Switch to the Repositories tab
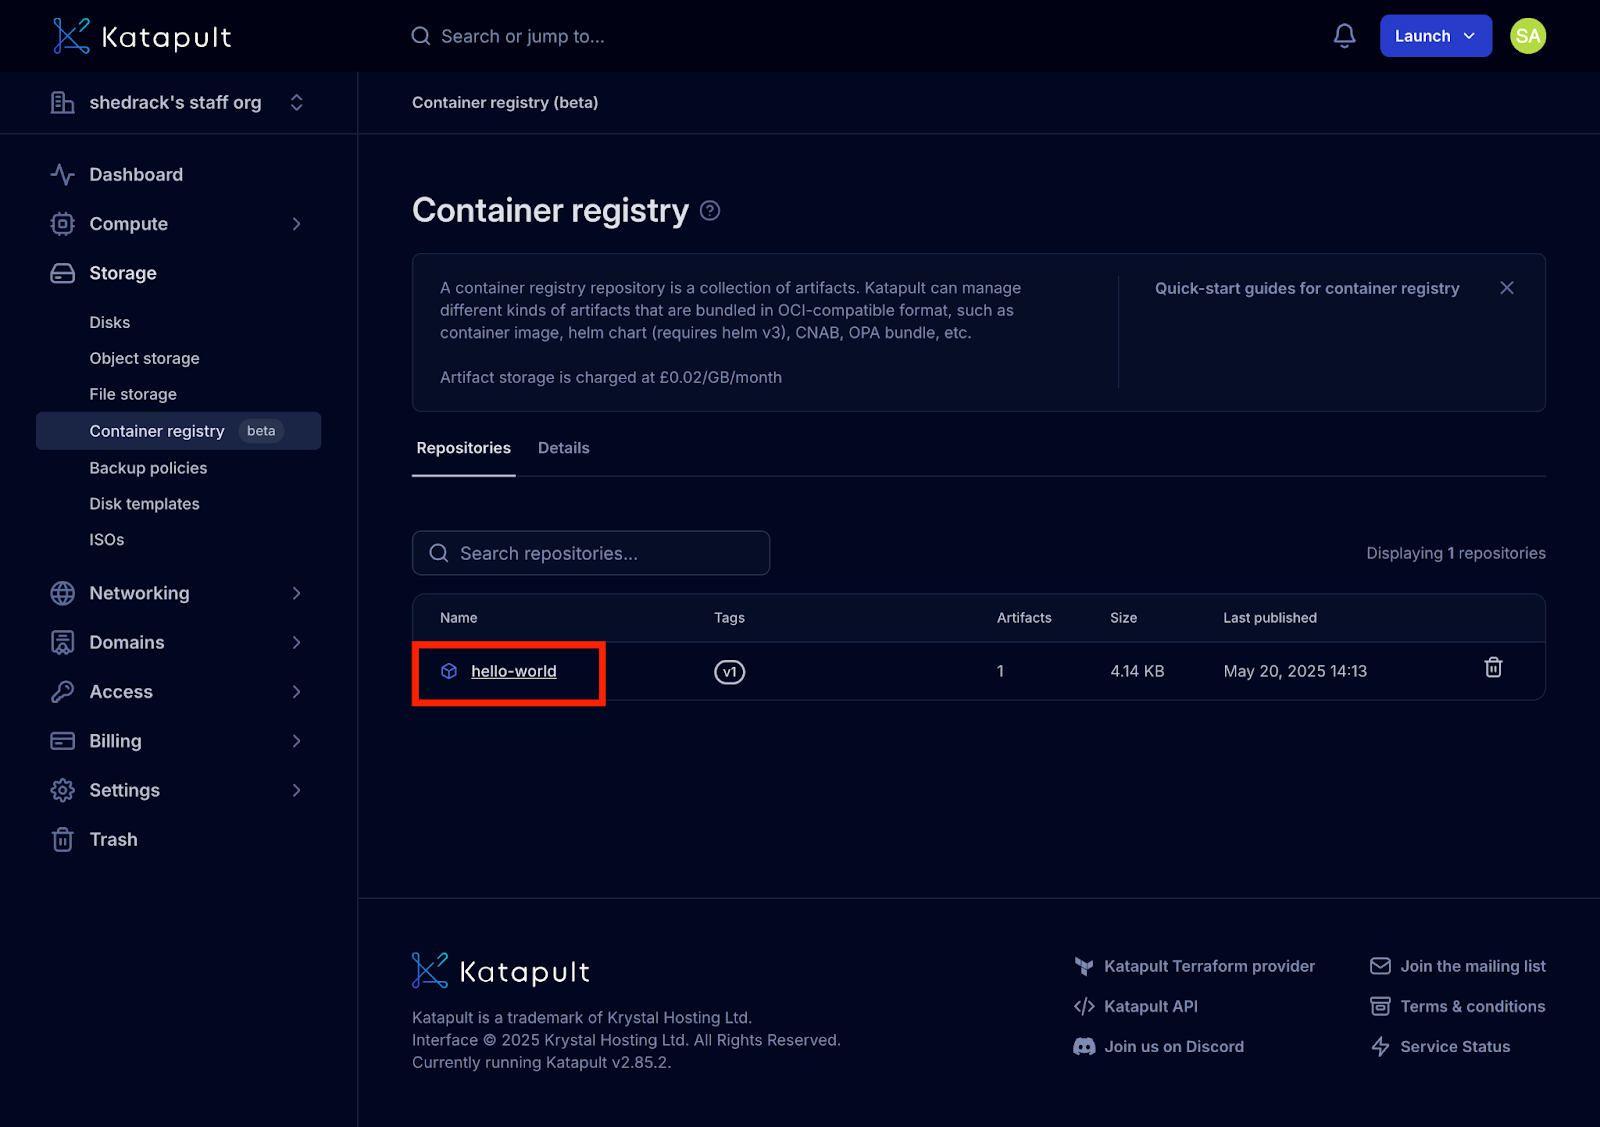 tap(463, 448)
